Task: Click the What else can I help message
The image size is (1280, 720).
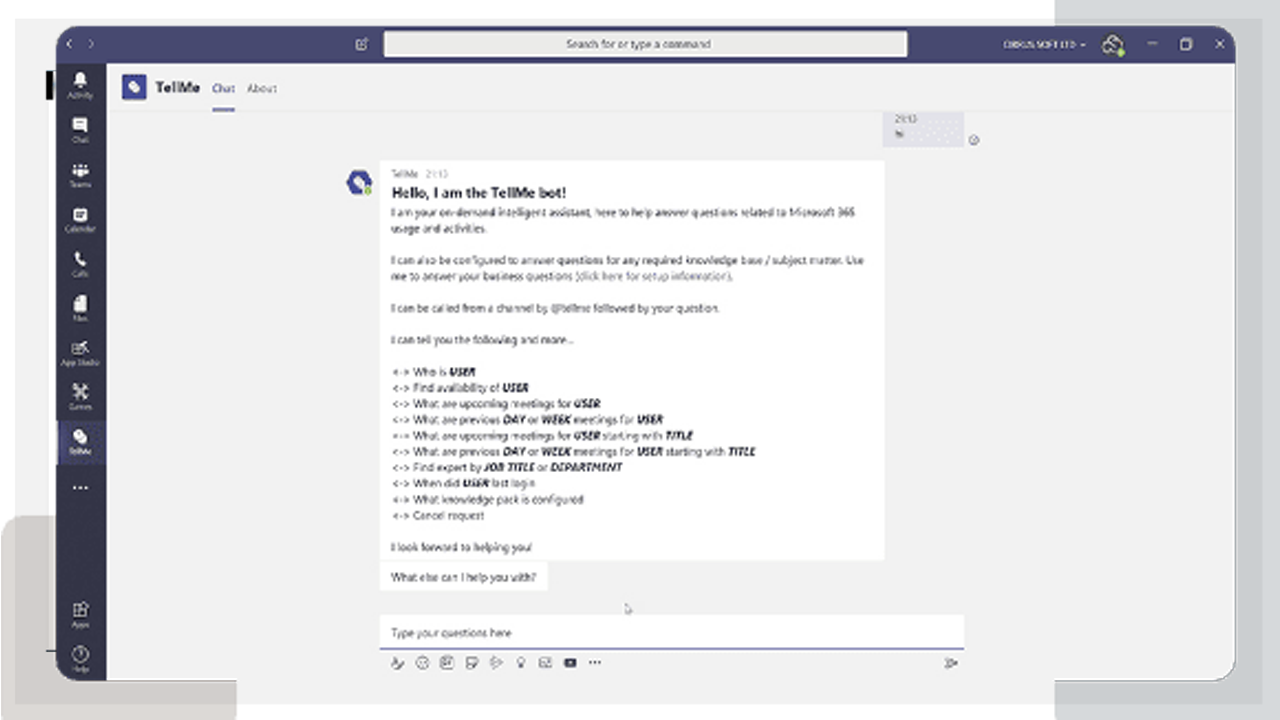Action: [463, 577]
